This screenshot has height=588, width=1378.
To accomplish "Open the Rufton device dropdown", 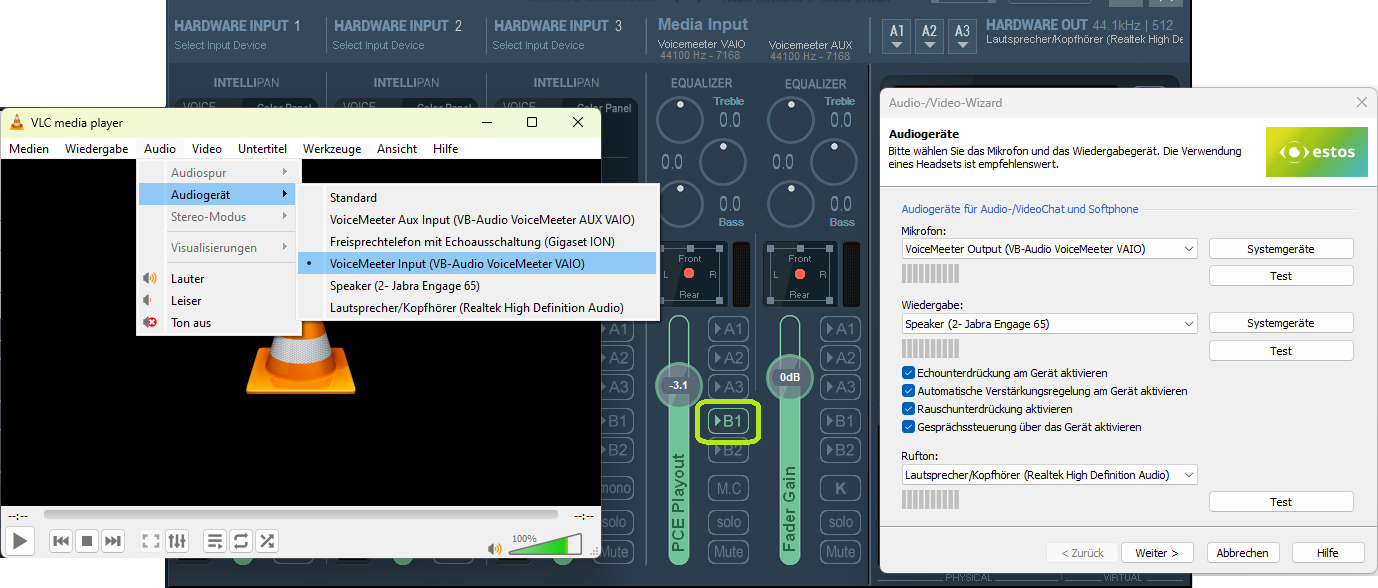I will coord(1048,475).
